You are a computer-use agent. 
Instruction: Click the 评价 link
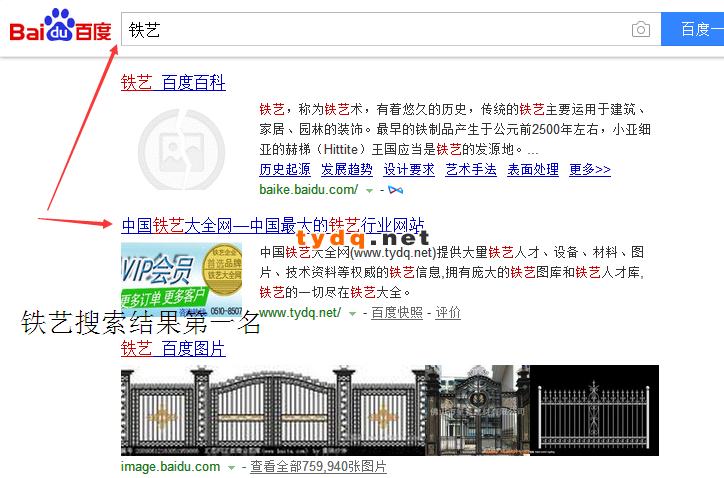coord(448,313)
